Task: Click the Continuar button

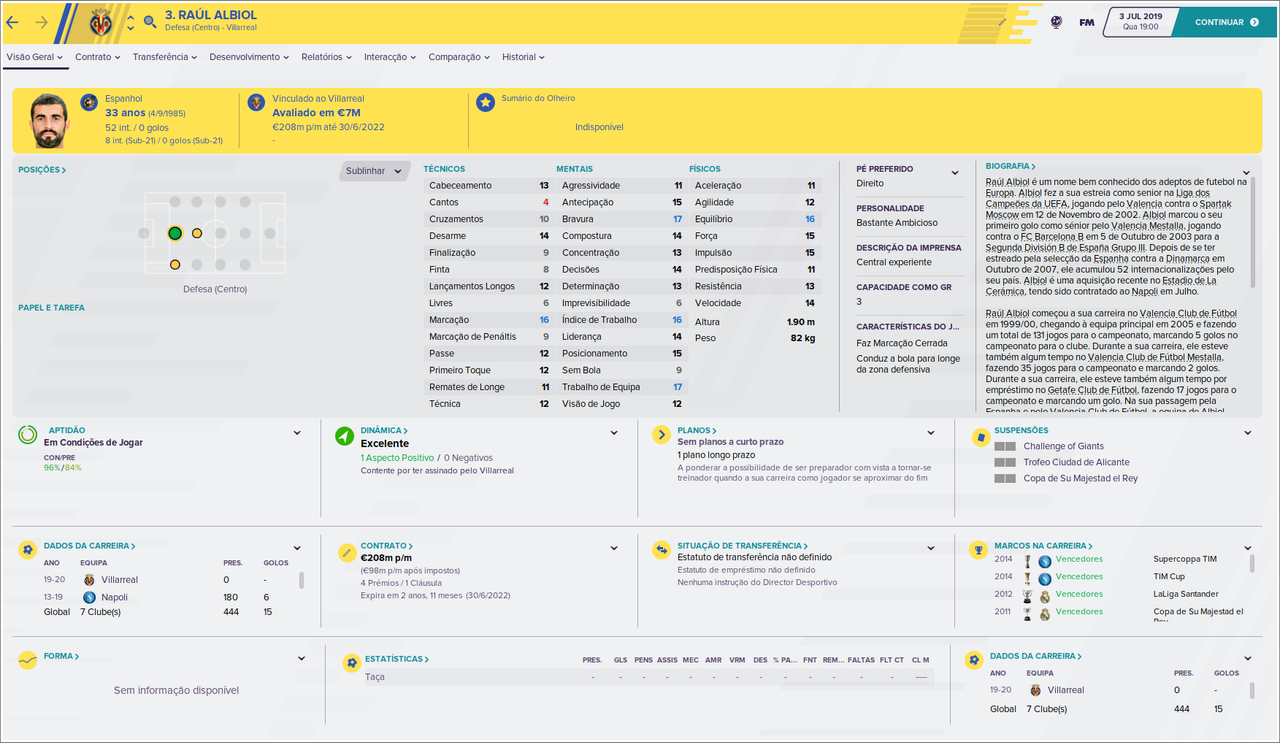Action: pos(1227,22)
